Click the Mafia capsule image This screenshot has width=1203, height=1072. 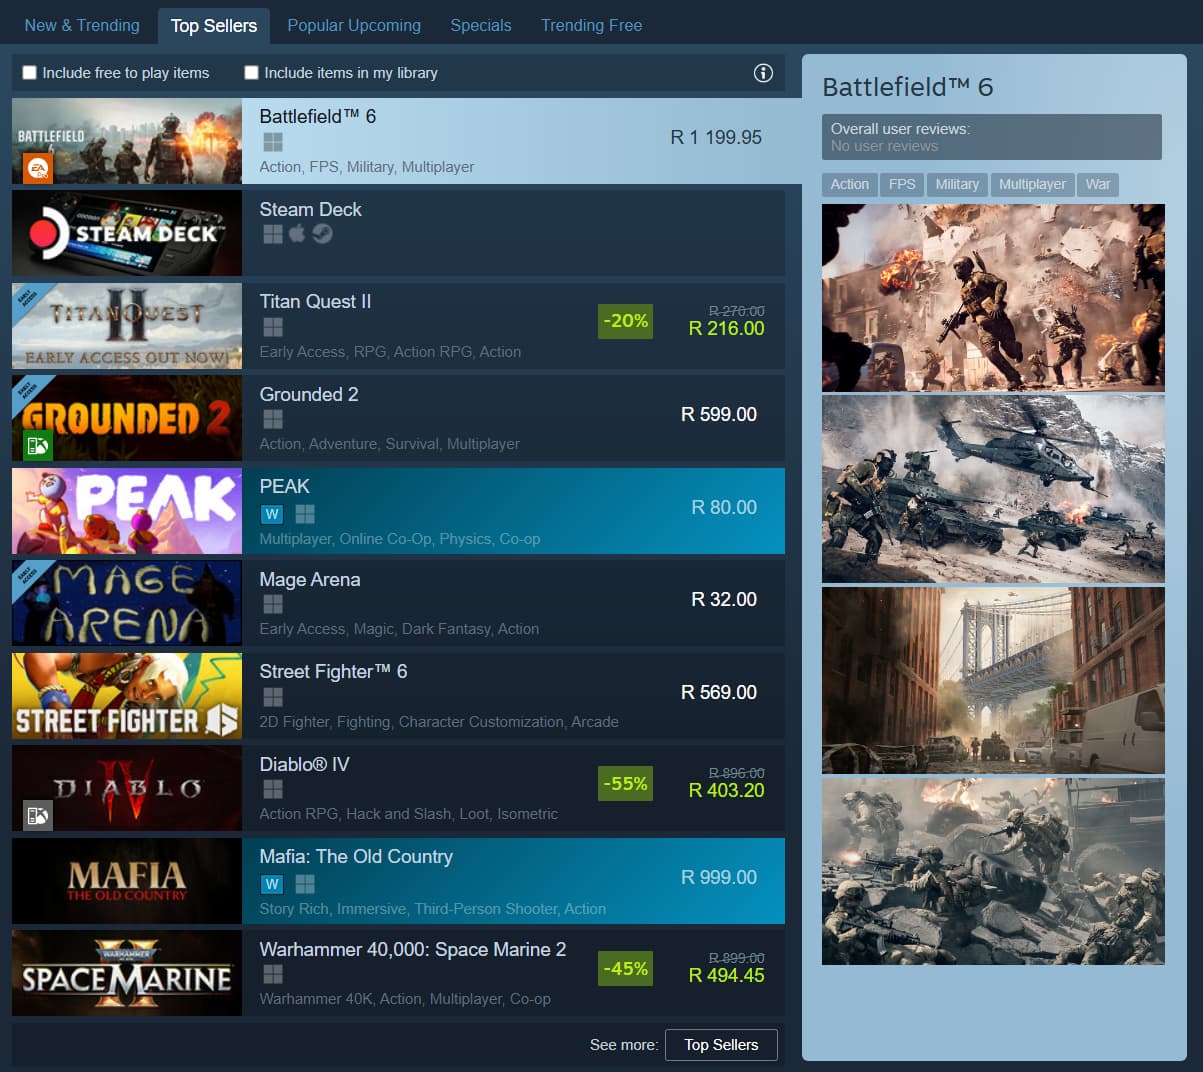tap(127, 881)
